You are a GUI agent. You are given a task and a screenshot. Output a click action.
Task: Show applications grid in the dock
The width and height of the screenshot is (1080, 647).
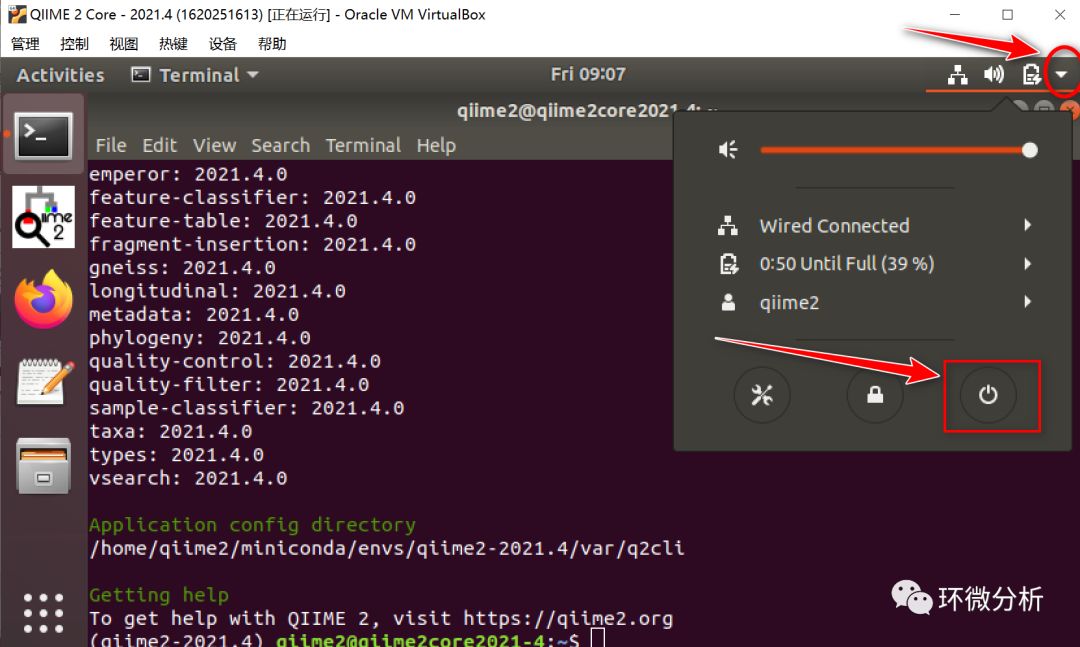coord(43,613)
